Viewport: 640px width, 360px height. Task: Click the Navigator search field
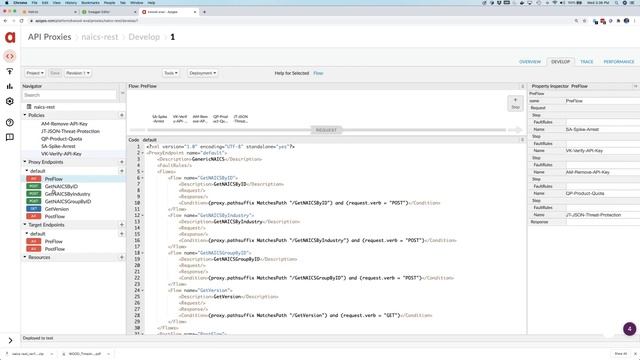69,95
